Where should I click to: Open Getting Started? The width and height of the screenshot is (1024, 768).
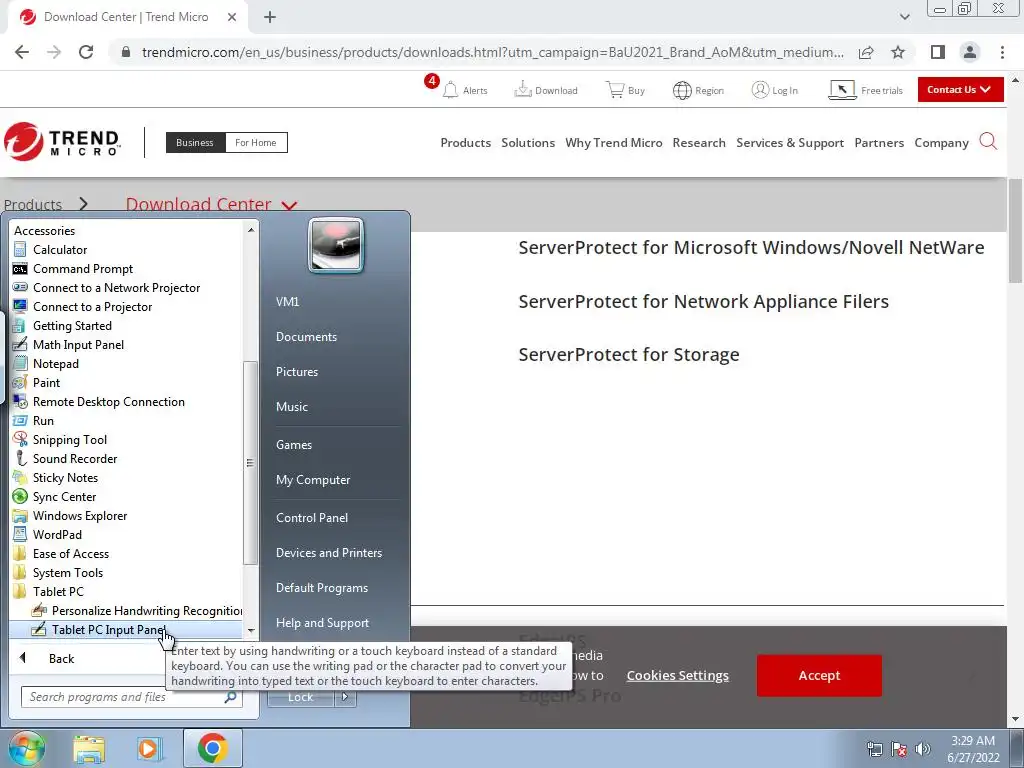(x=72, y=325)
